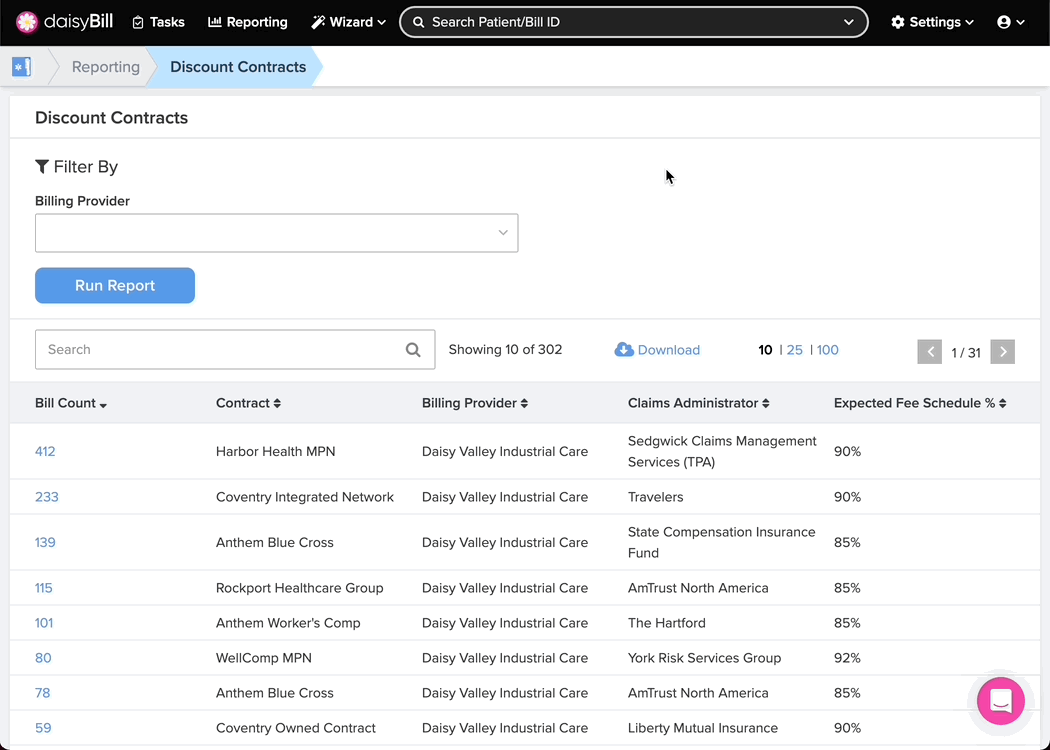
Task: Select the Discount Contracts breadcrumb
Action: pyautogui.click(x=238, y=67)
